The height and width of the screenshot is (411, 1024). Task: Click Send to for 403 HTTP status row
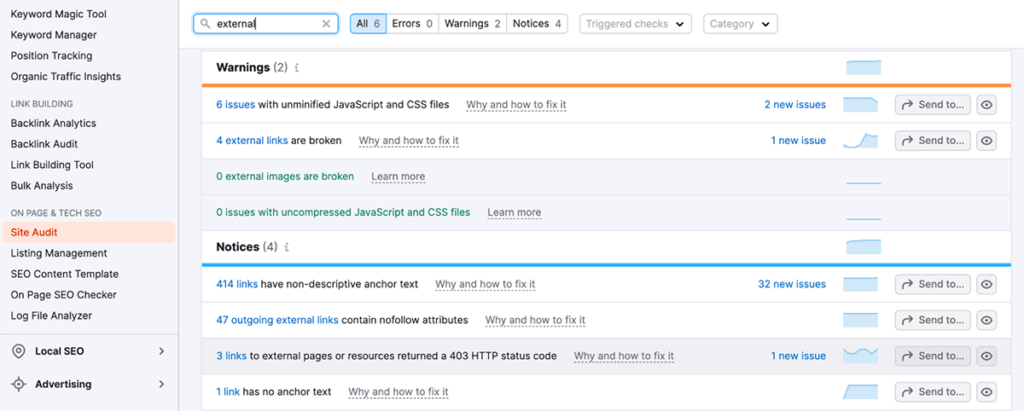(x=933, y=356)
